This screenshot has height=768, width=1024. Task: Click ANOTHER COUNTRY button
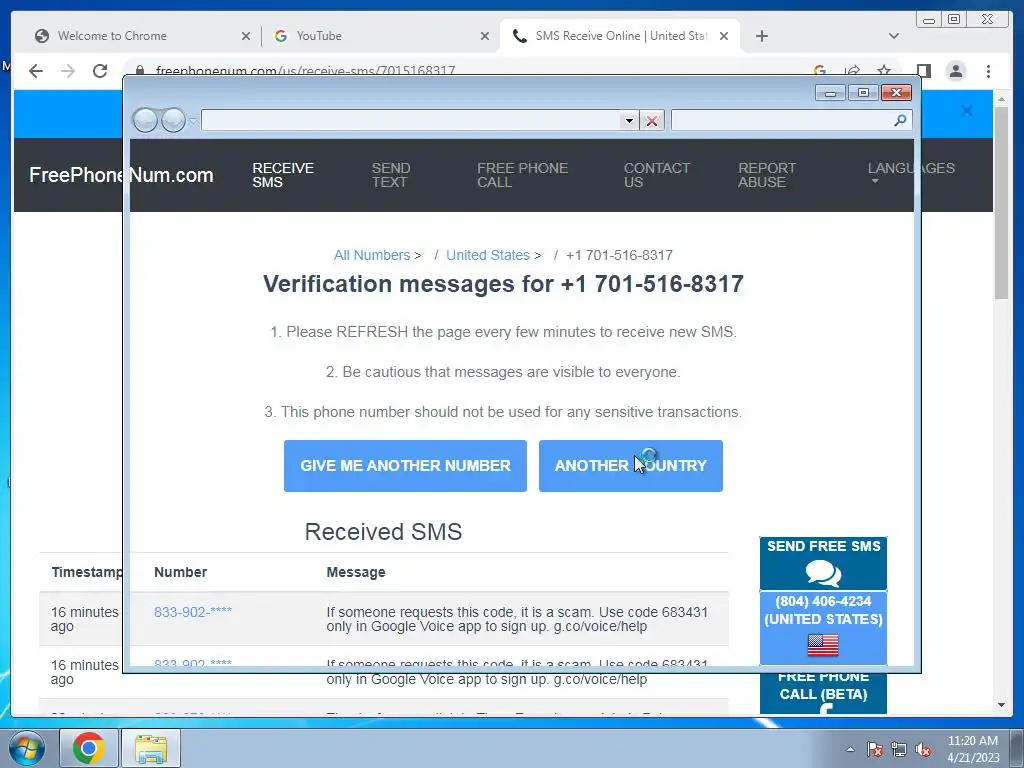[630, 466]
